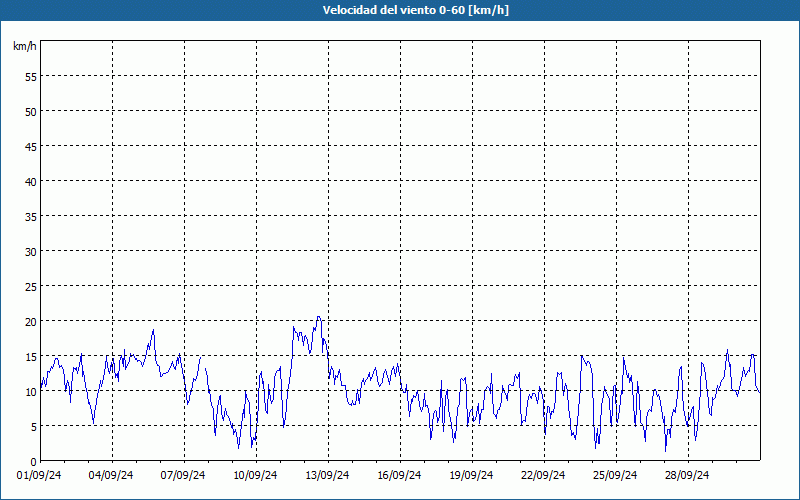Click the 10 y-axis label

tap(31, 392)
